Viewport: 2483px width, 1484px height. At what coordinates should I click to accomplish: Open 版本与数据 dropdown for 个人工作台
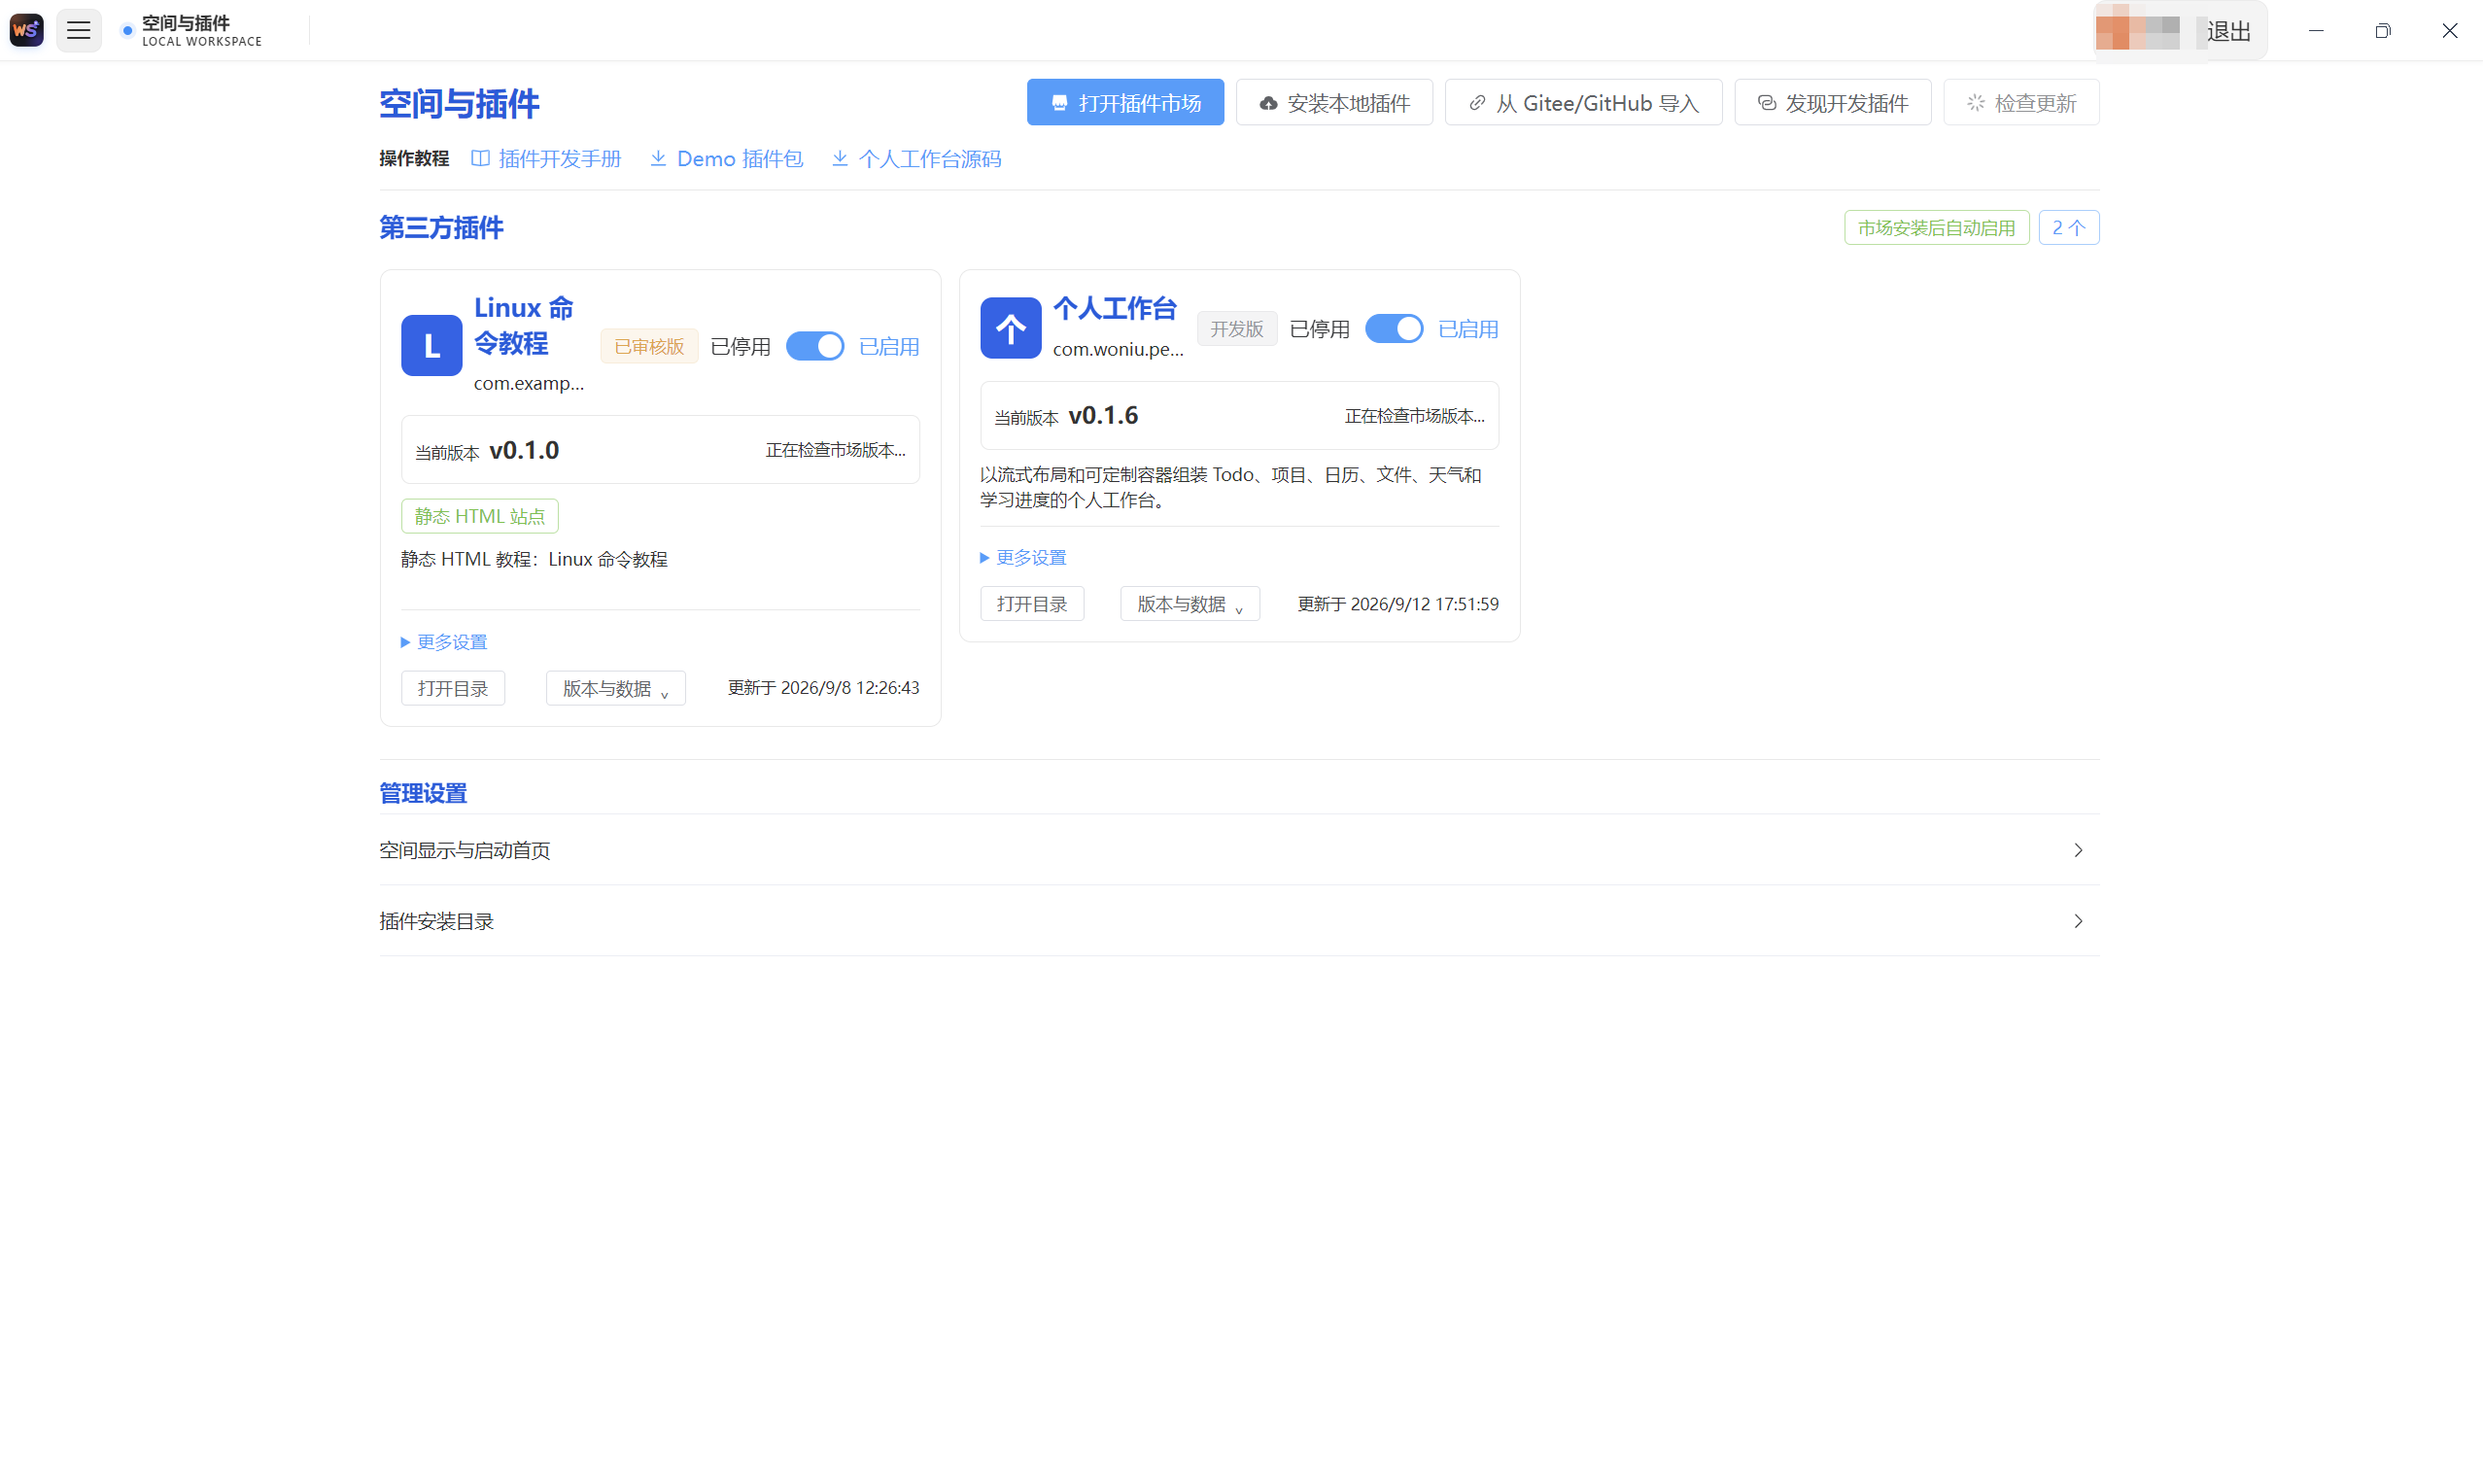click(1190, 604)
